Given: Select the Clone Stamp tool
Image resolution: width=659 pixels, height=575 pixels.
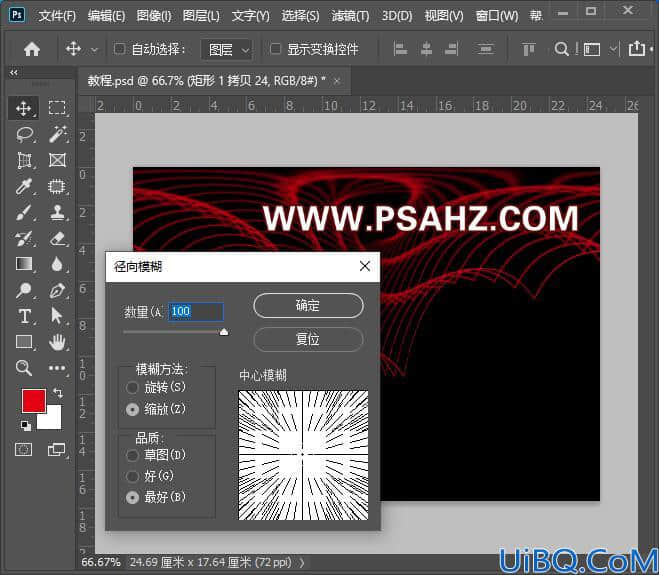Looking at the screenshot, I should click(57, 213).
